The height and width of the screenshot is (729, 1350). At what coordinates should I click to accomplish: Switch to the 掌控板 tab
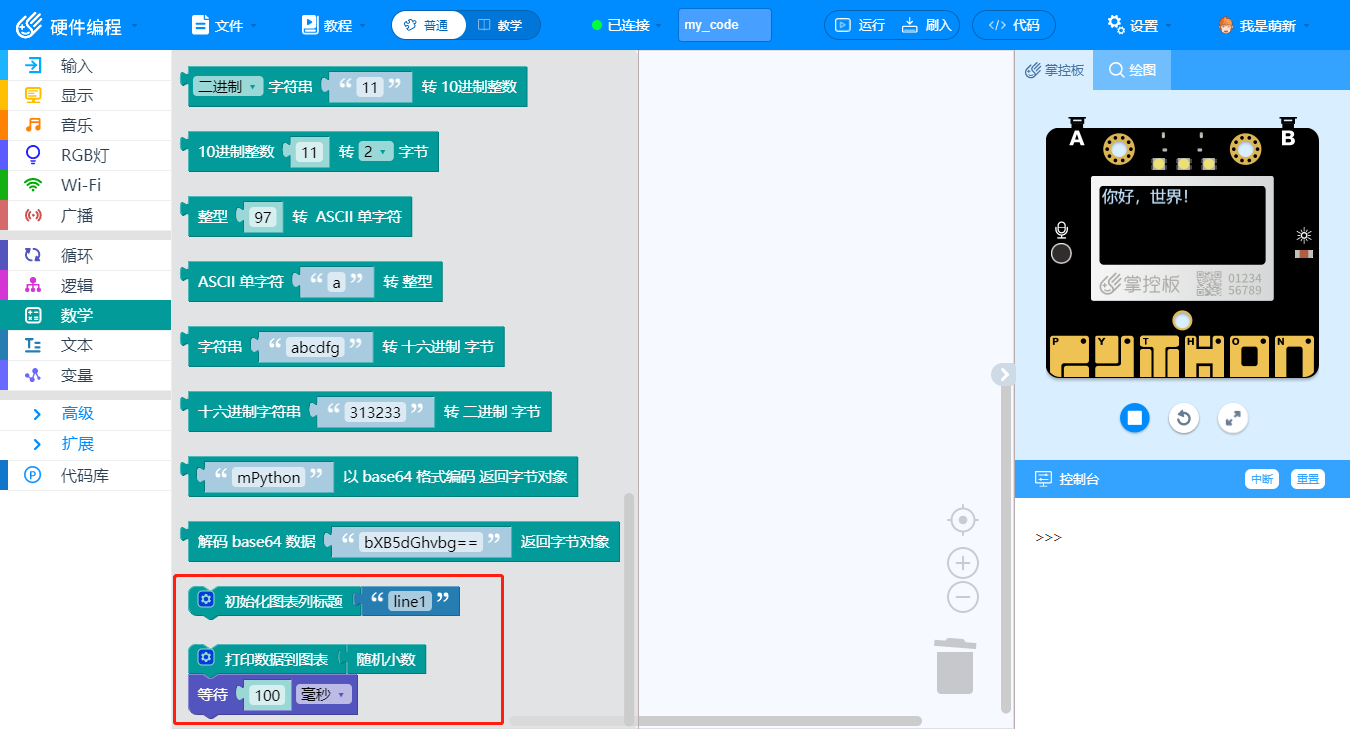(x=1054, y=70)
